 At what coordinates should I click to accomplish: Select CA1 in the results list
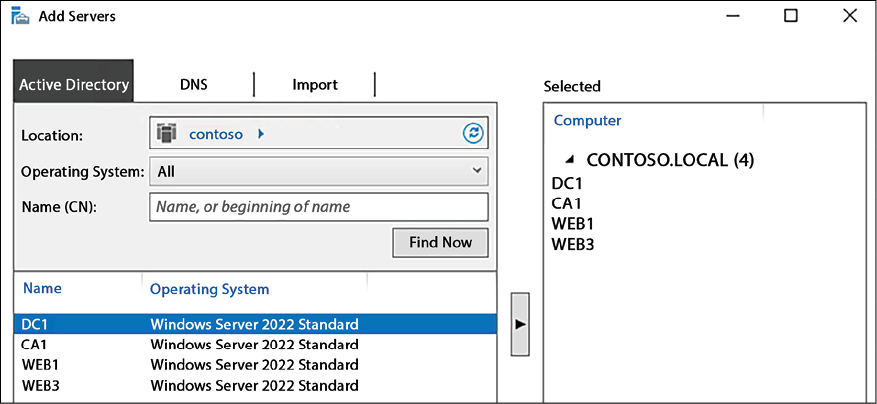[255, 344]
